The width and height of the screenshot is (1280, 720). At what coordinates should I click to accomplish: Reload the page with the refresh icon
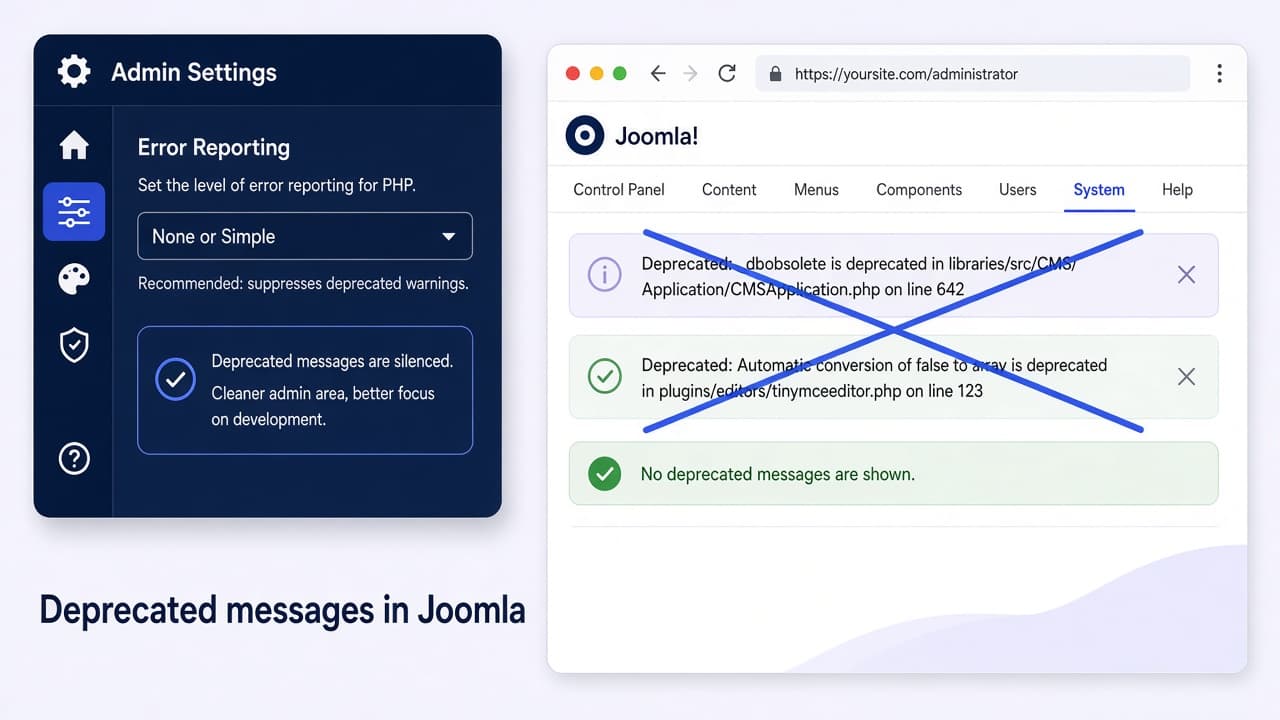pos(727,73)
